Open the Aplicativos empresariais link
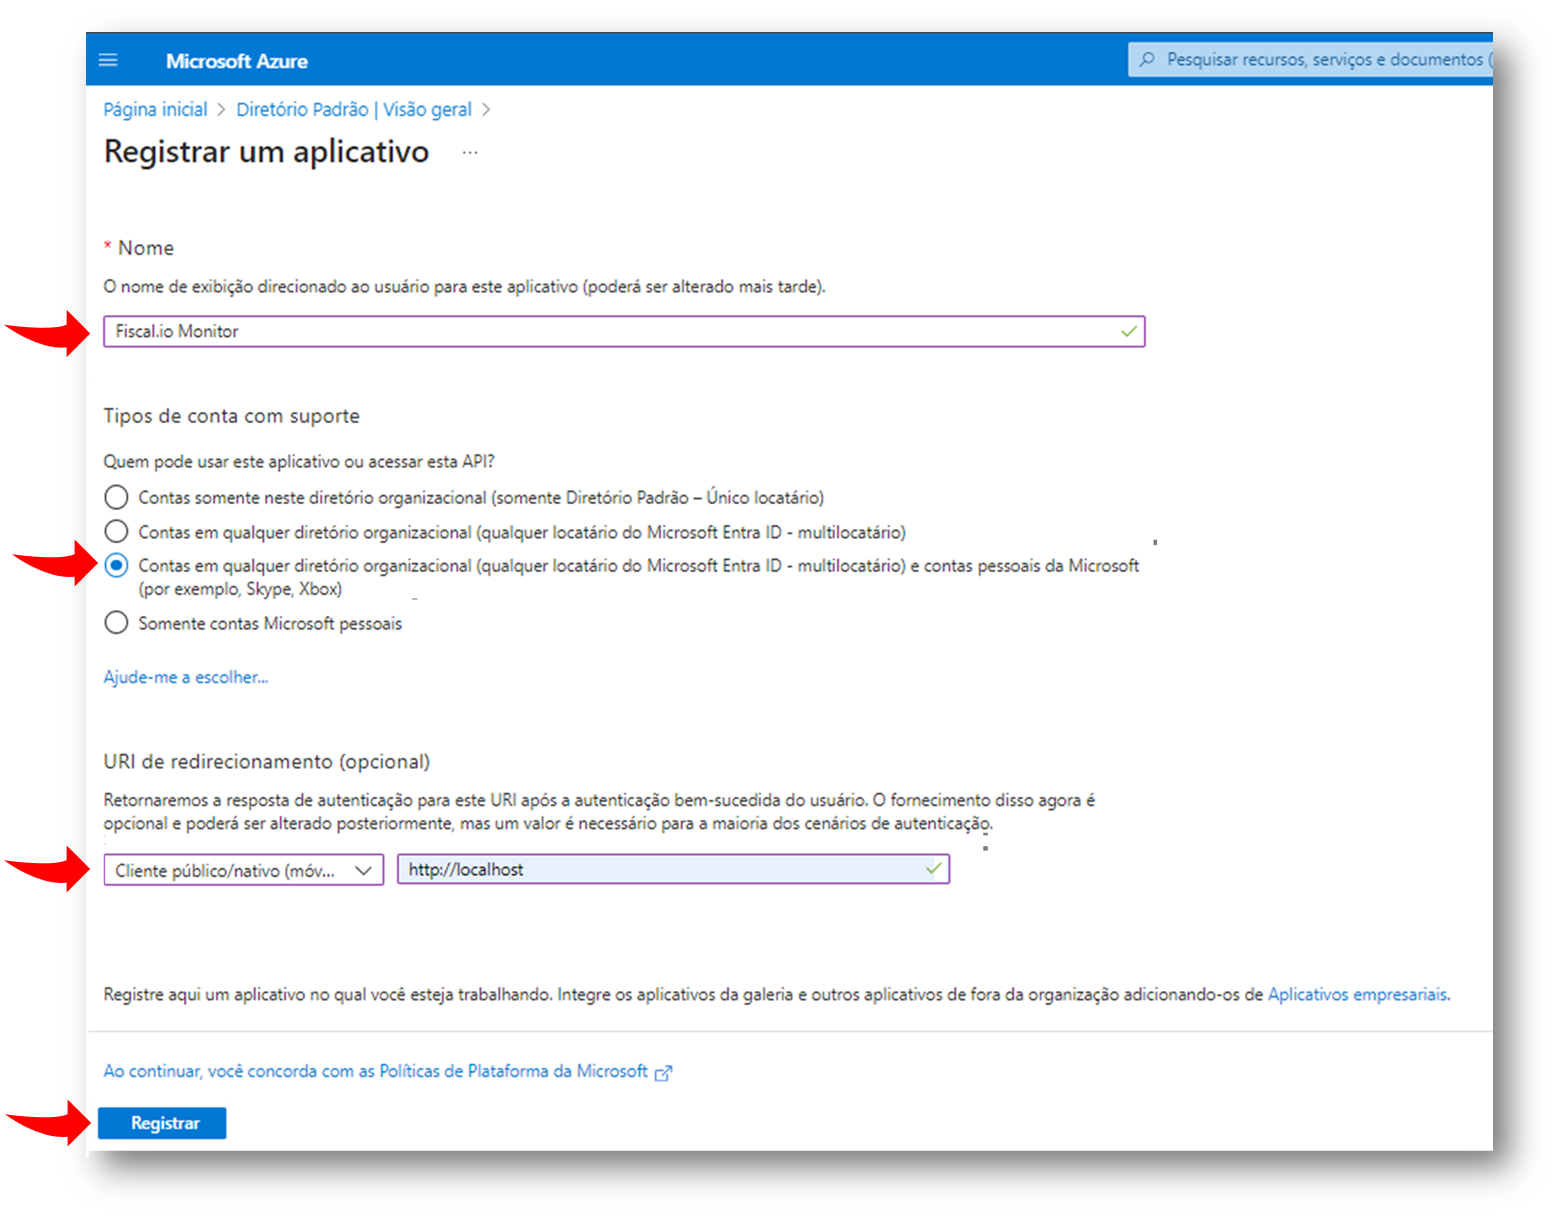The image size is (1558, 1222). [x=1357, y=994]
